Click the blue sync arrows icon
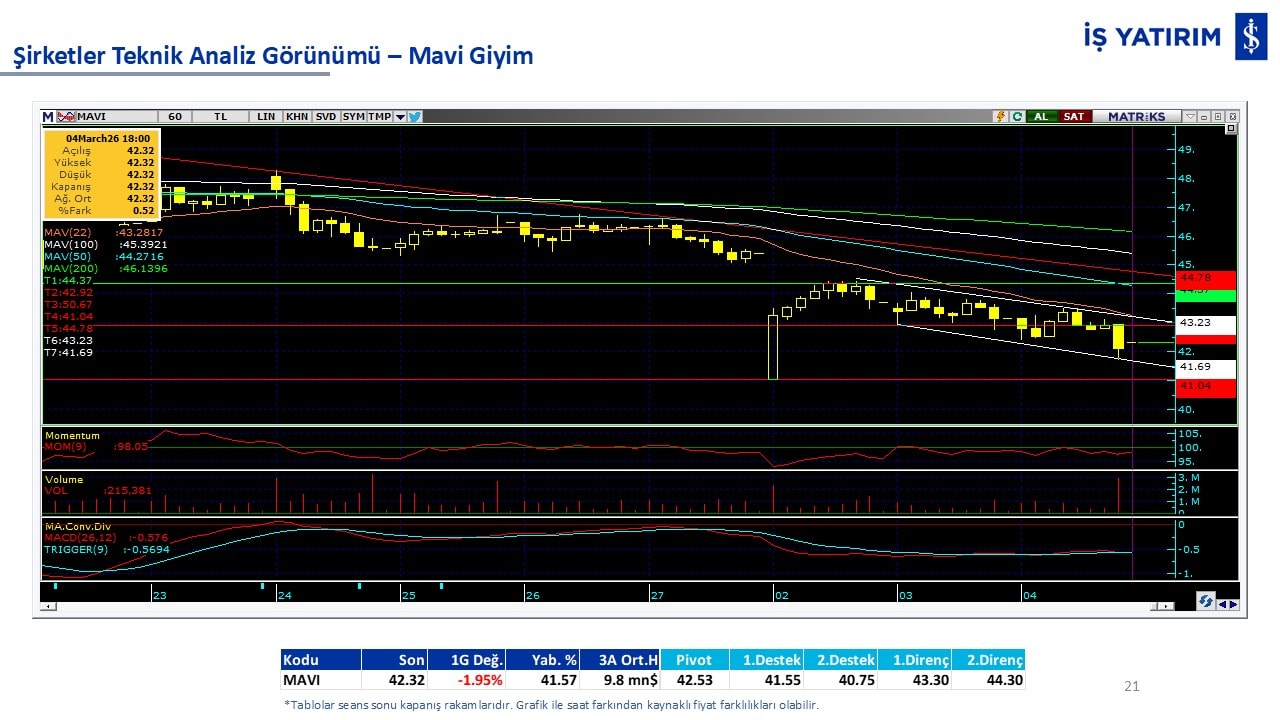The width and height of the screenshot is (1280, 720). [1206, 601]
